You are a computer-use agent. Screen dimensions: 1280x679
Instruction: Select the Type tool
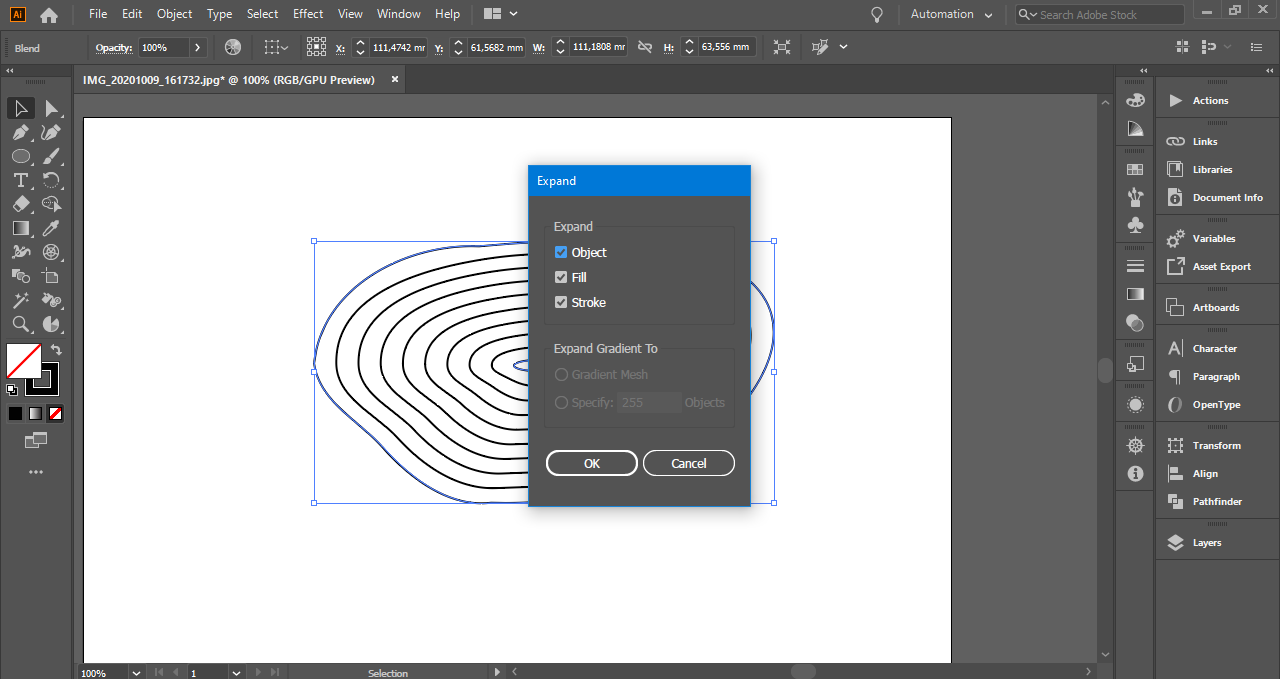20,180
